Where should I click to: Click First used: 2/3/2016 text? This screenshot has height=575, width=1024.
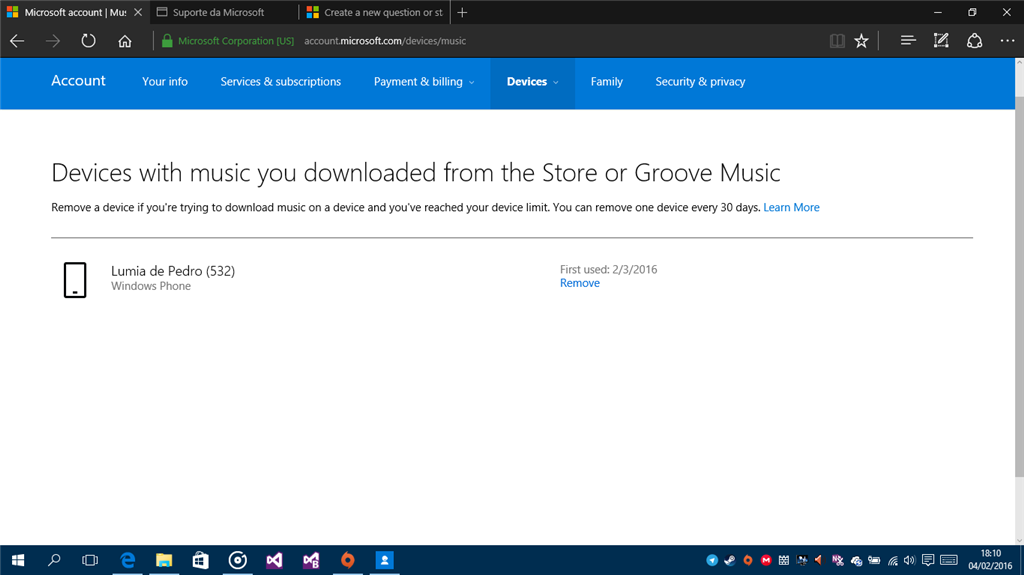609,269
